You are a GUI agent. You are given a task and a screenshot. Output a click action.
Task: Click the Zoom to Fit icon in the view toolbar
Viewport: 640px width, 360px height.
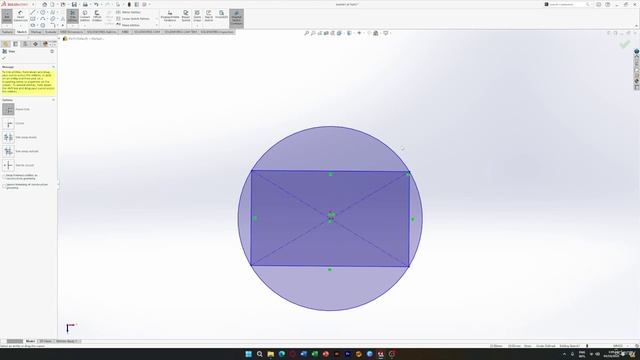click(306, 33)
